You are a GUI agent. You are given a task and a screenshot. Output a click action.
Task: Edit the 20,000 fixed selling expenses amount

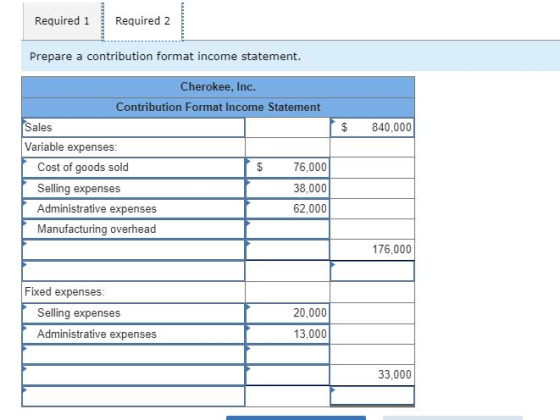pos(288,313)
